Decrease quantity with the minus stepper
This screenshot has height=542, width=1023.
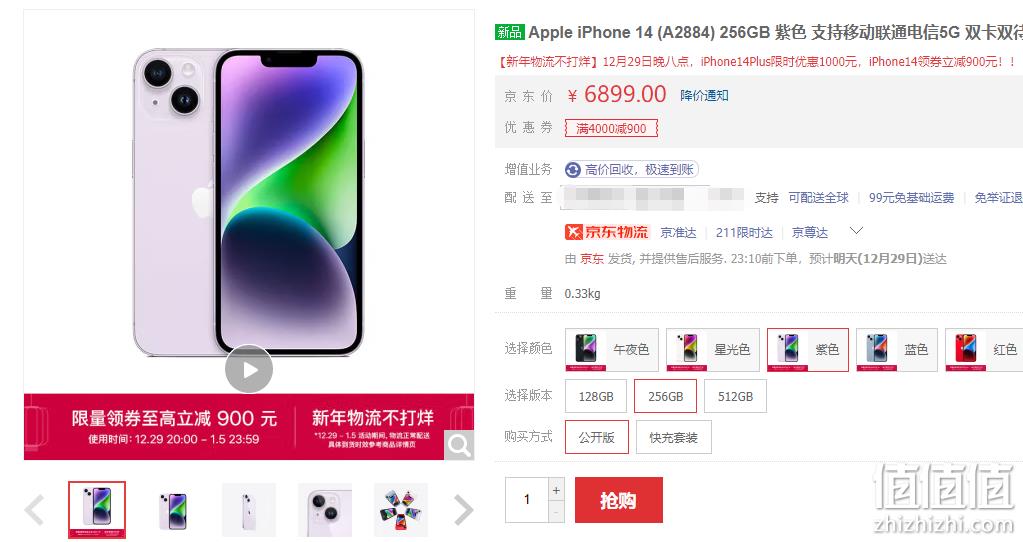pyautogui.click(x=556, y=513)
